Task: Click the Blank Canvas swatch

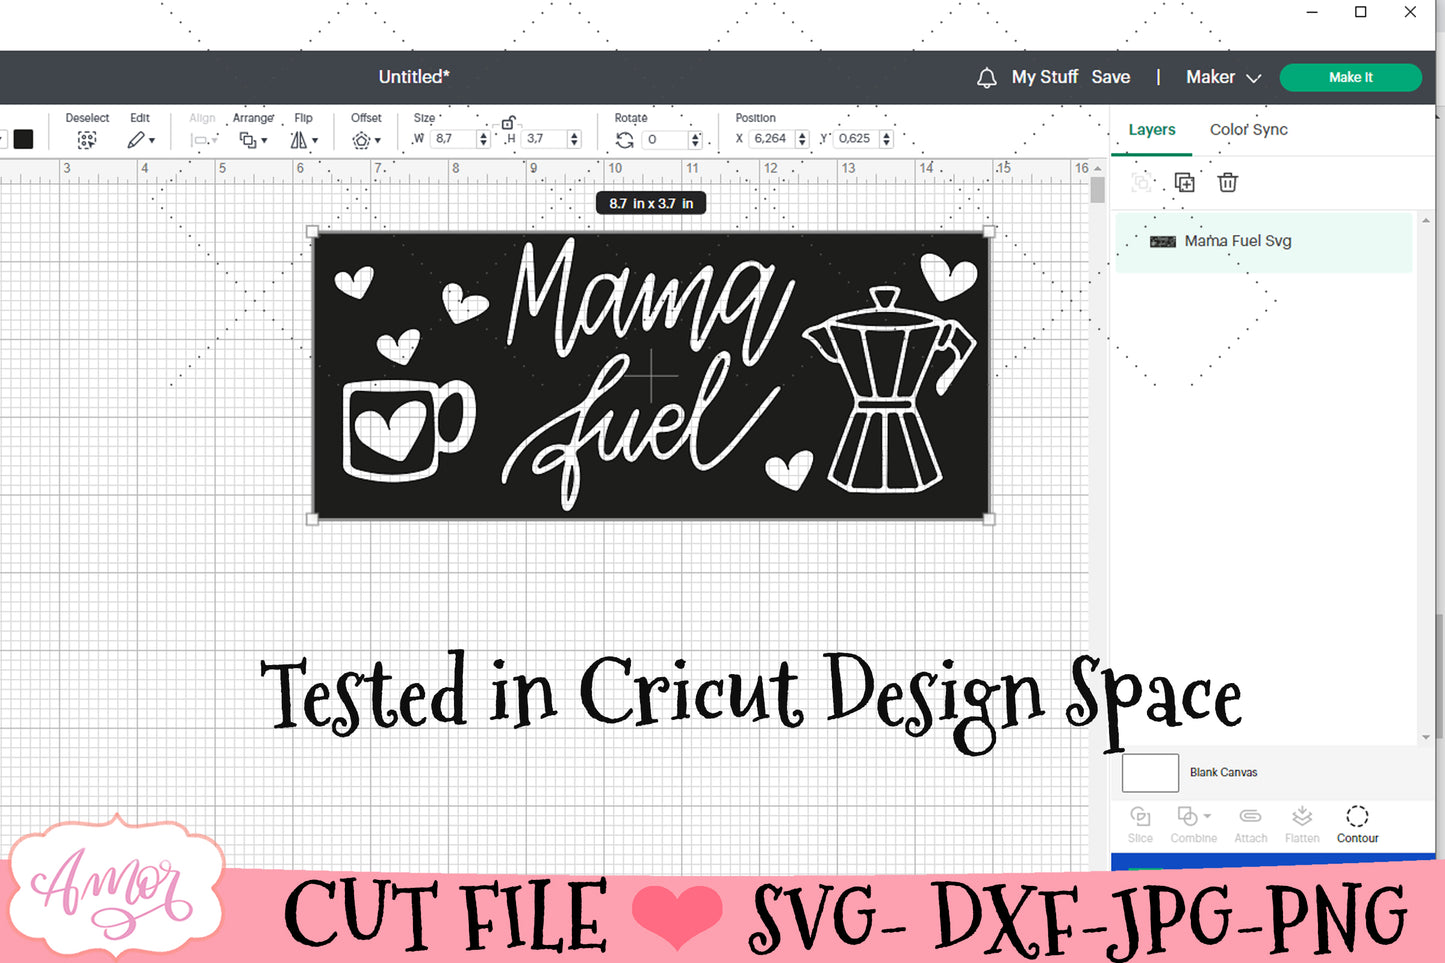Action: 1150,773
